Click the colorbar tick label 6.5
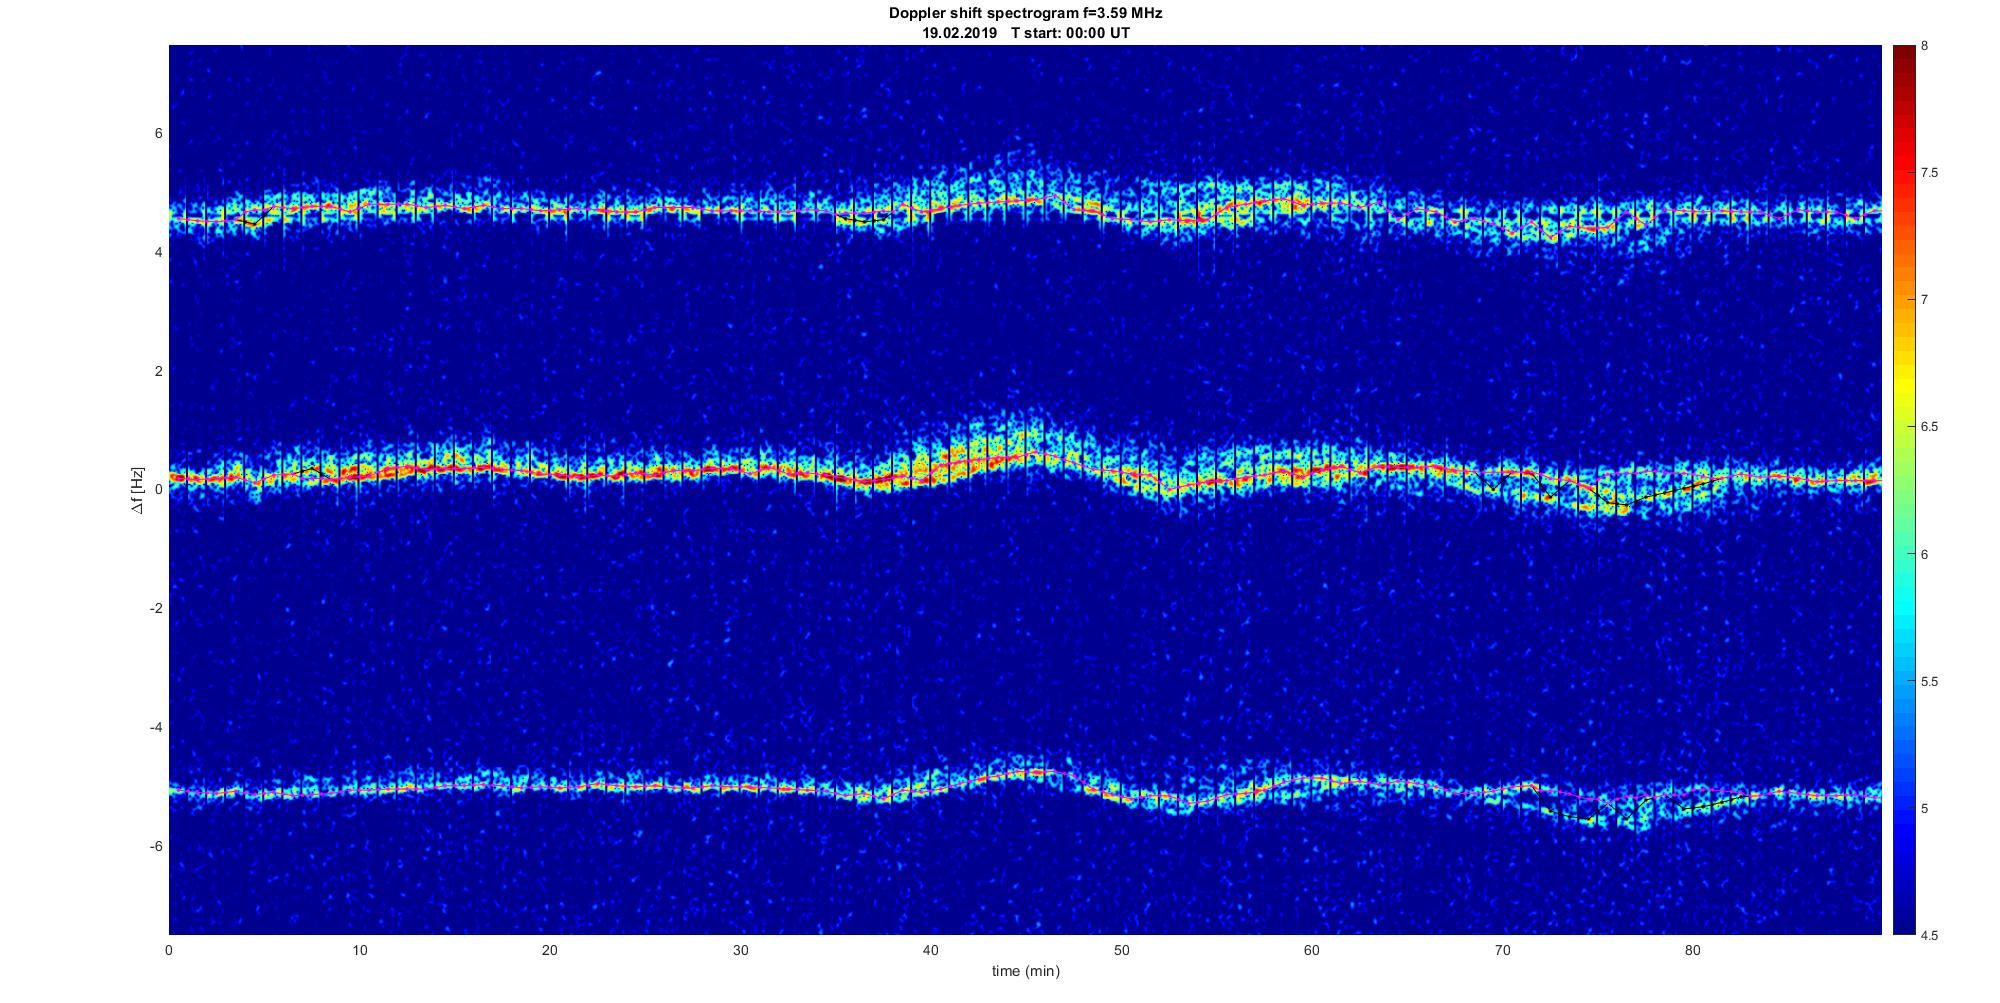The image size is (2000, 1003). tap(1929, 427)
